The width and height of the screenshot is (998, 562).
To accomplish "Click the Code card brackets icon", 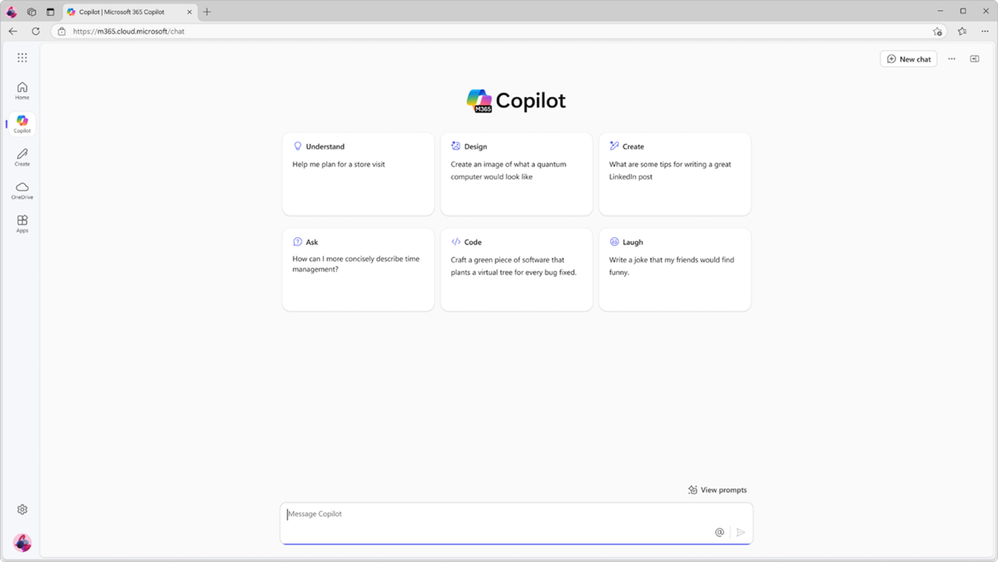I will point(456,242).
